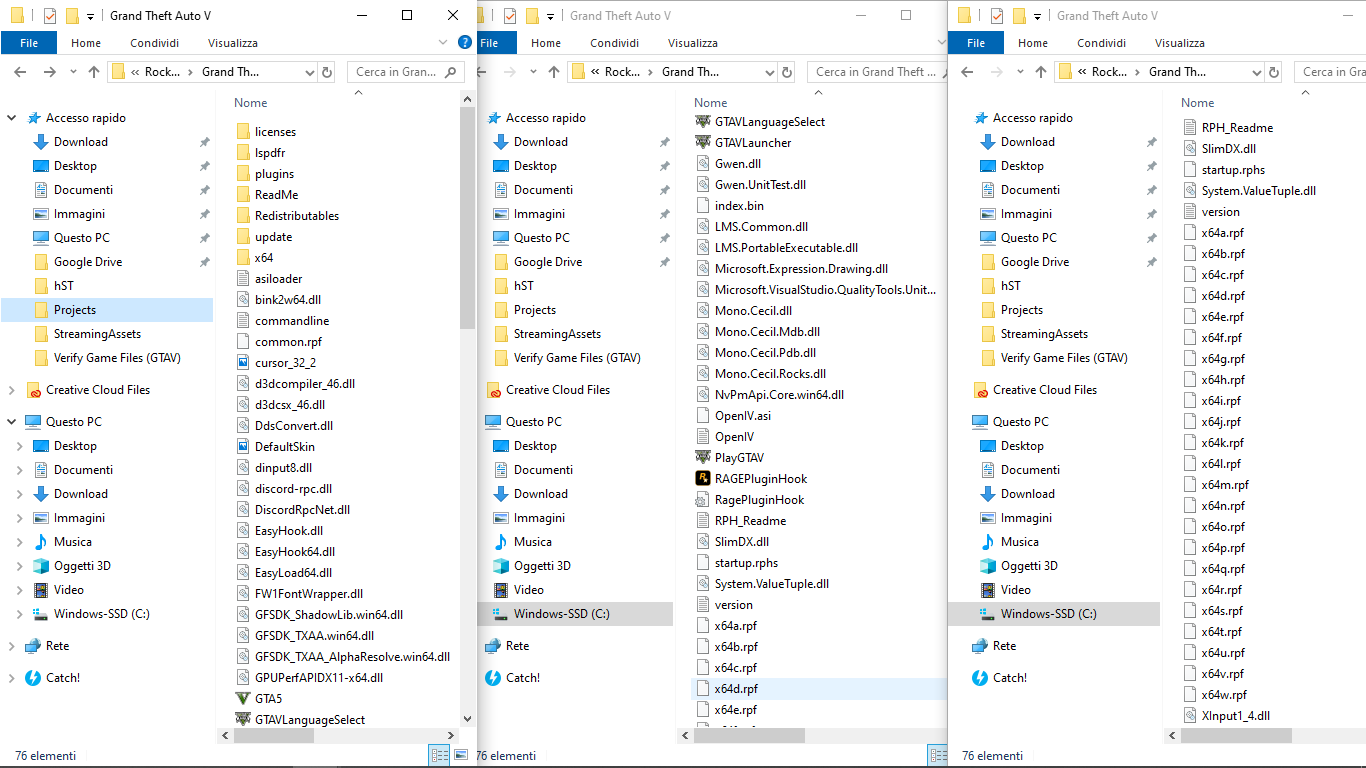Open File menu in the right window
The width and height of the screenshot is (1366, 768).
click(976, 43)
